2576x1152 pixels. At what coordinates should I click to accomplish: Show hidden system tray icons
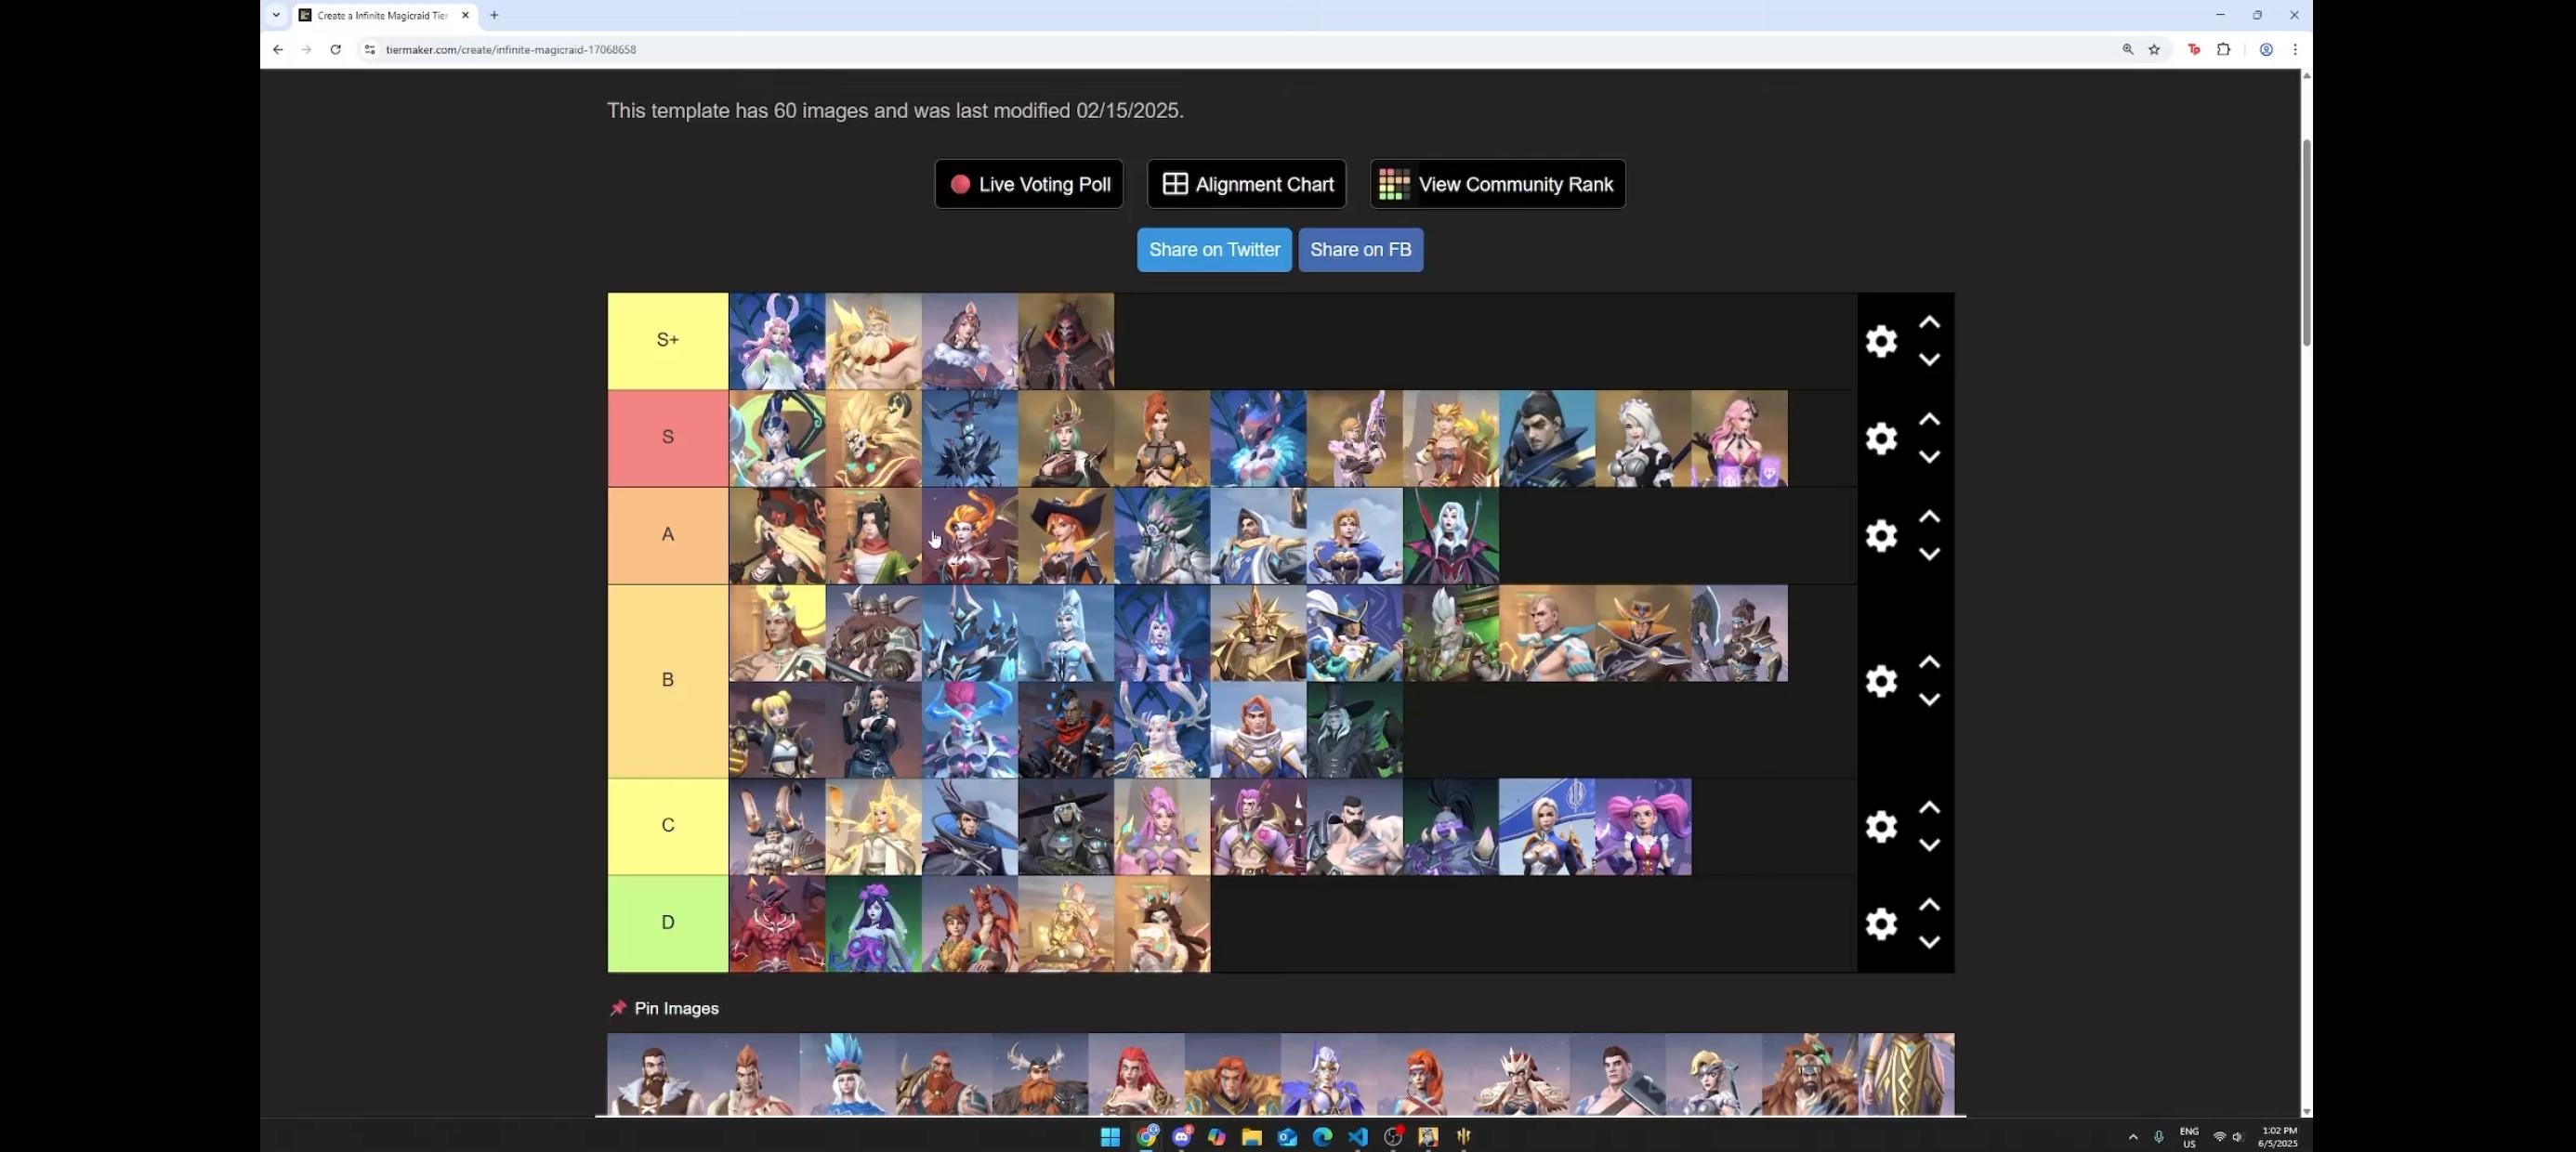click(x=2133, y=1137)
